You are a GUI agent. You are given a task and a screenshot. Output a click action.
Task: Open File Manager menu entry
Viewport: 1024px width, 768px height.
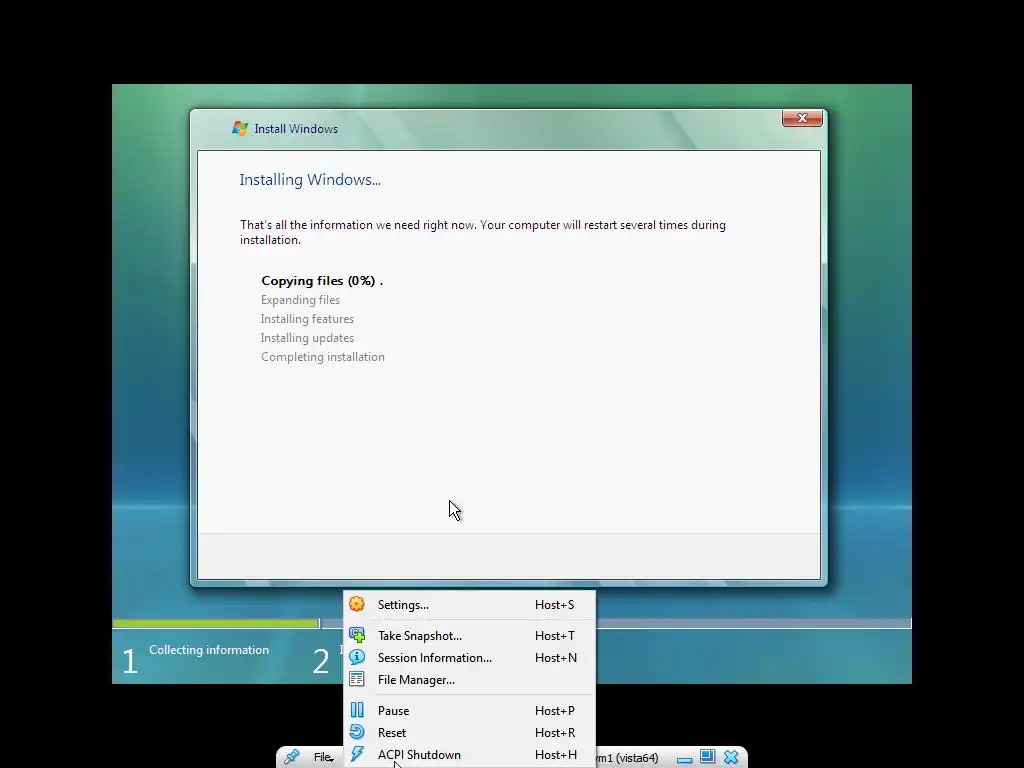tap(469, 680)
